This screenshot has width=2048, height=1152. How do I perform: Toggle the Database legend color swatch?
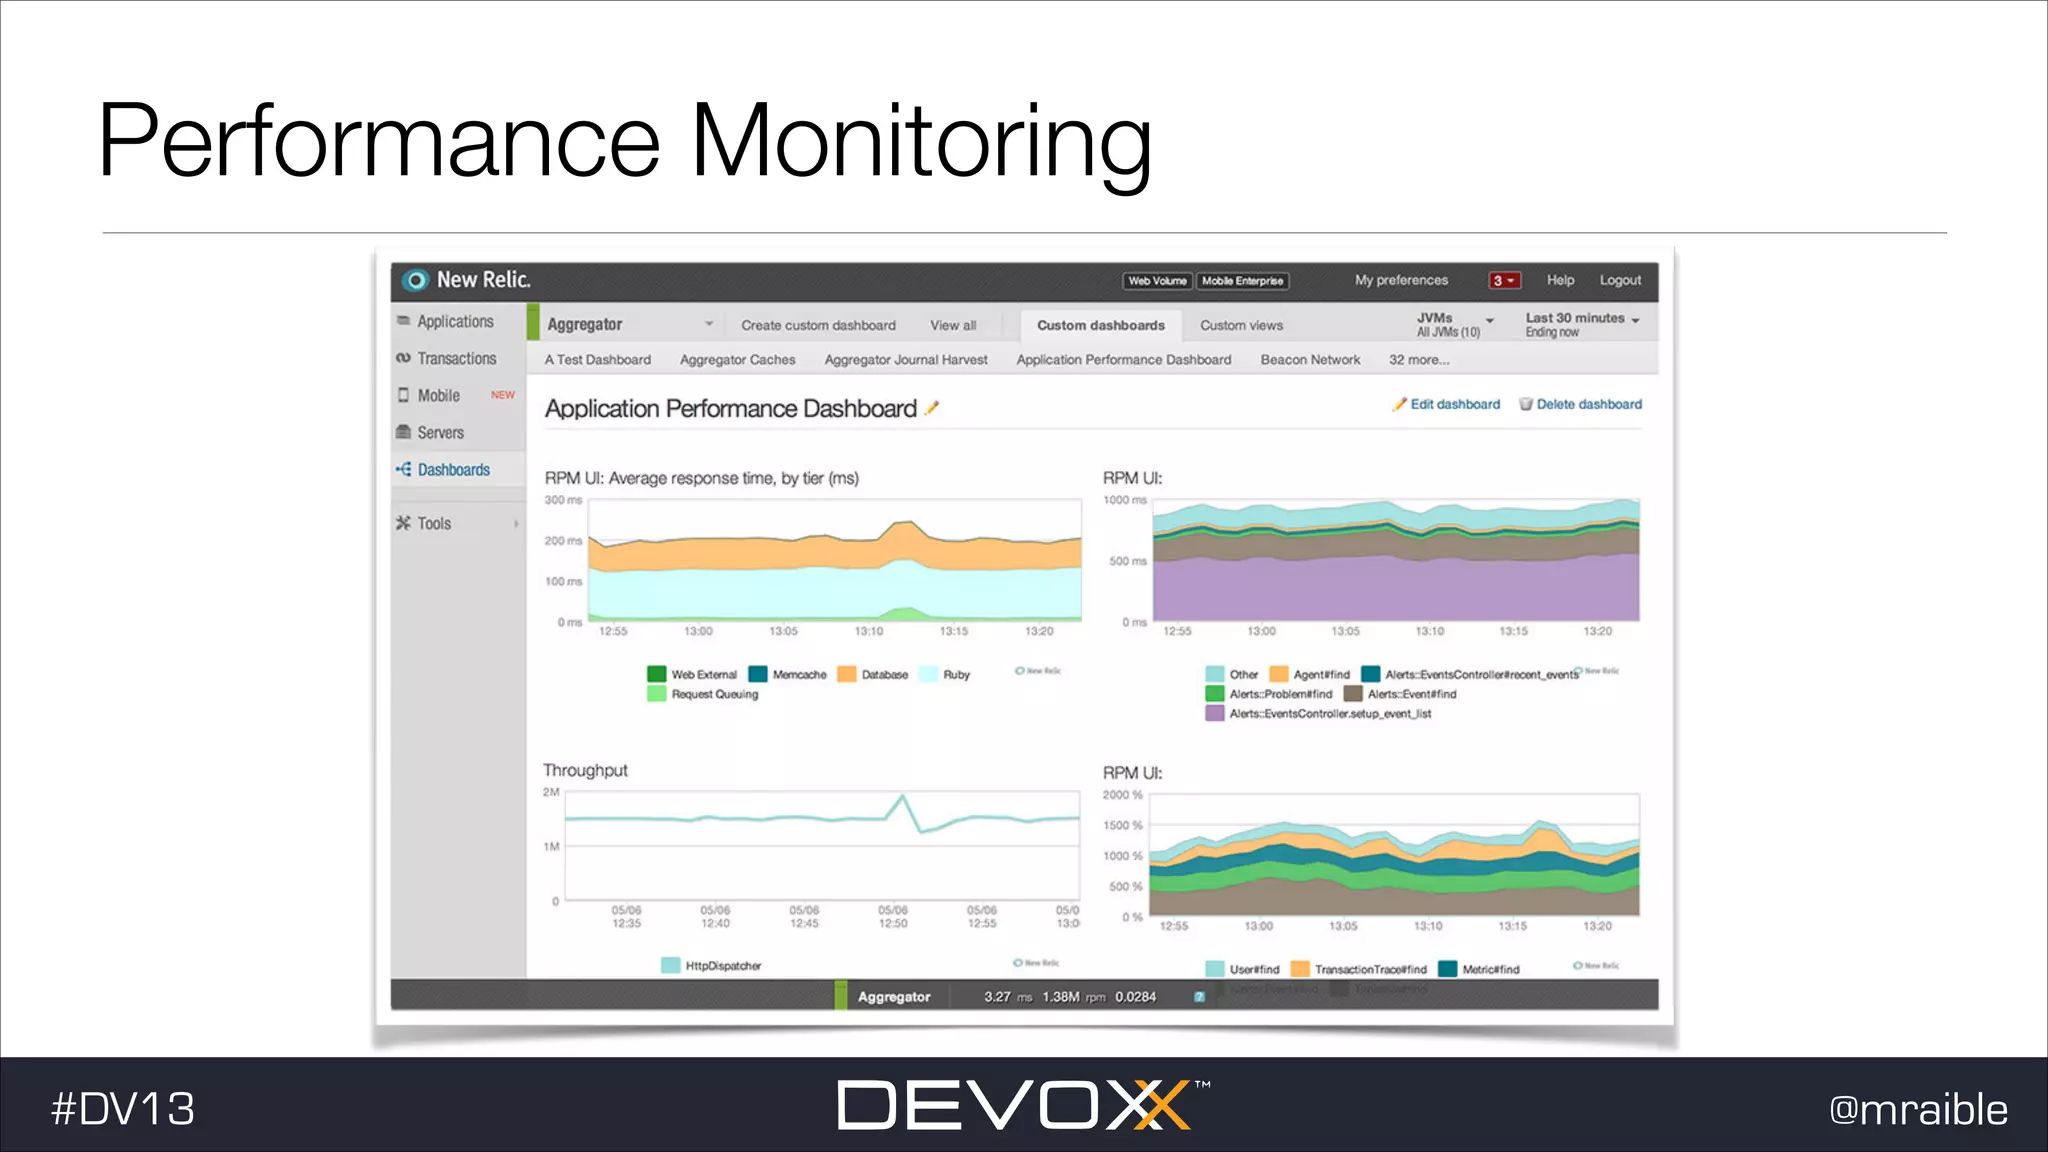[x=847, y=674]
